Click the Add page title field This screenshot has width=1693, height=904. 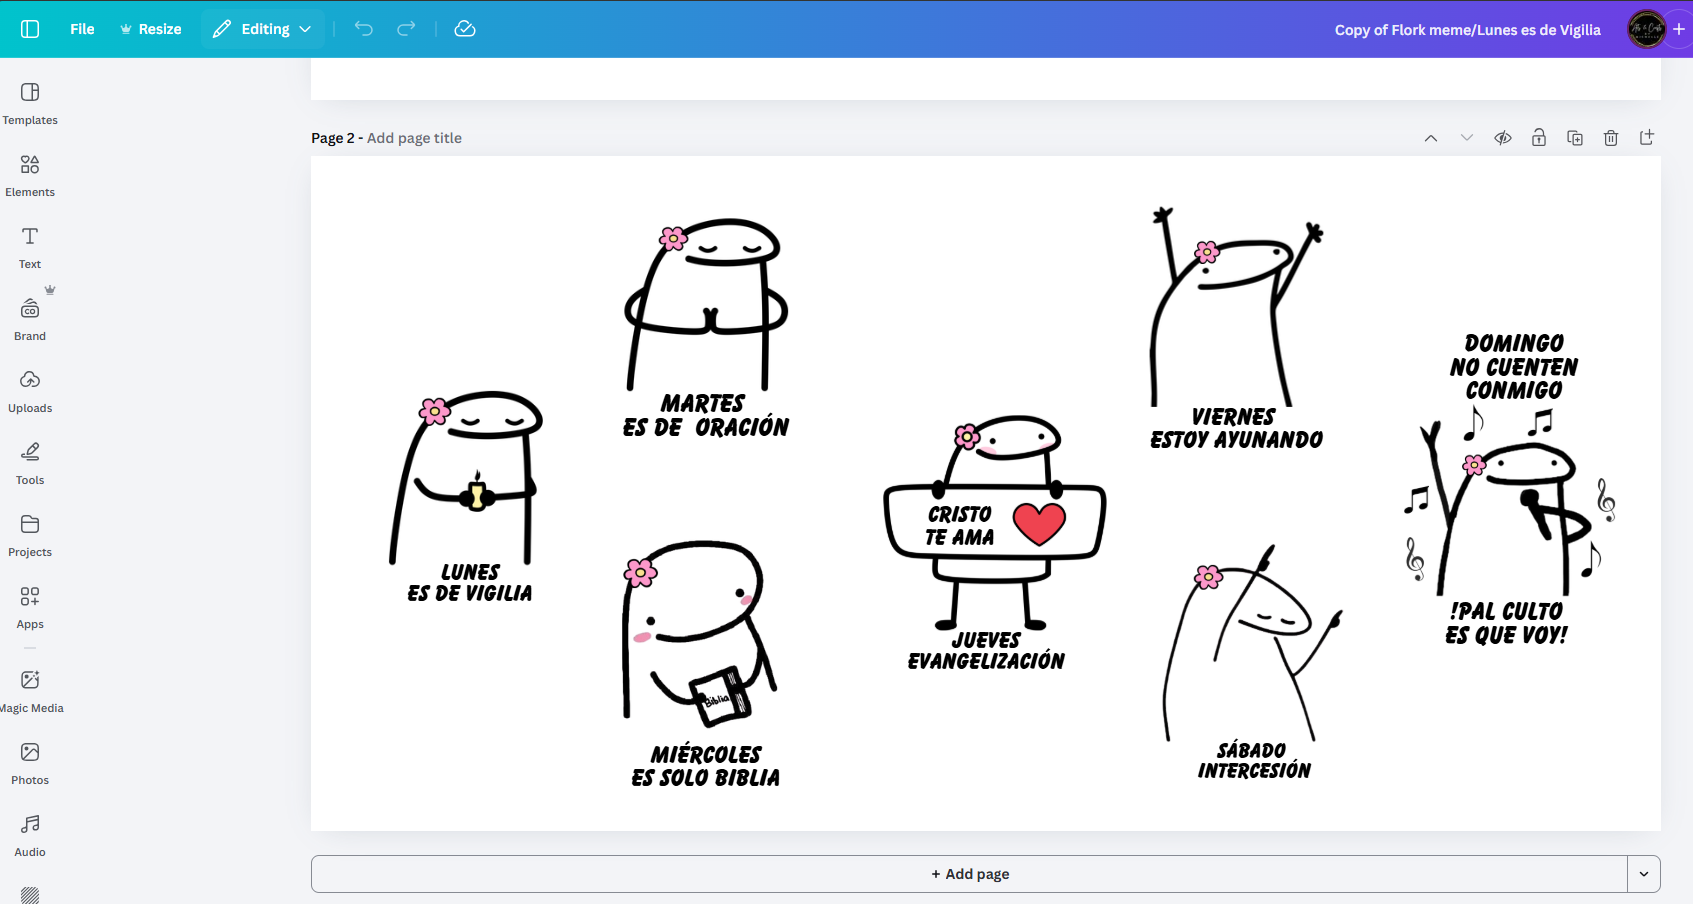coord(414,138)
